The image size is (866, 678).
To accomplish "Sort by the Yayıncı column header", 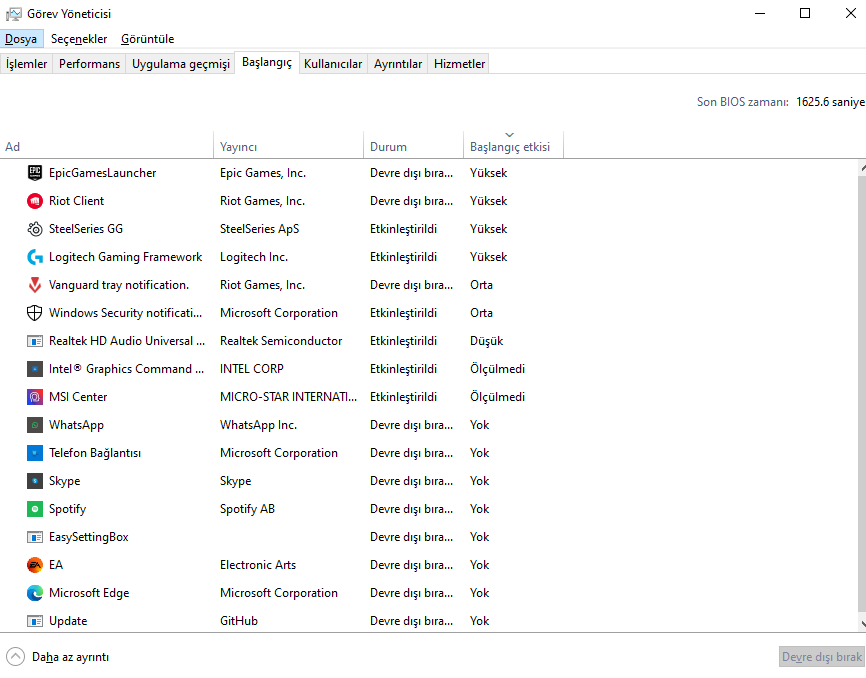I will tap(288, 145).
